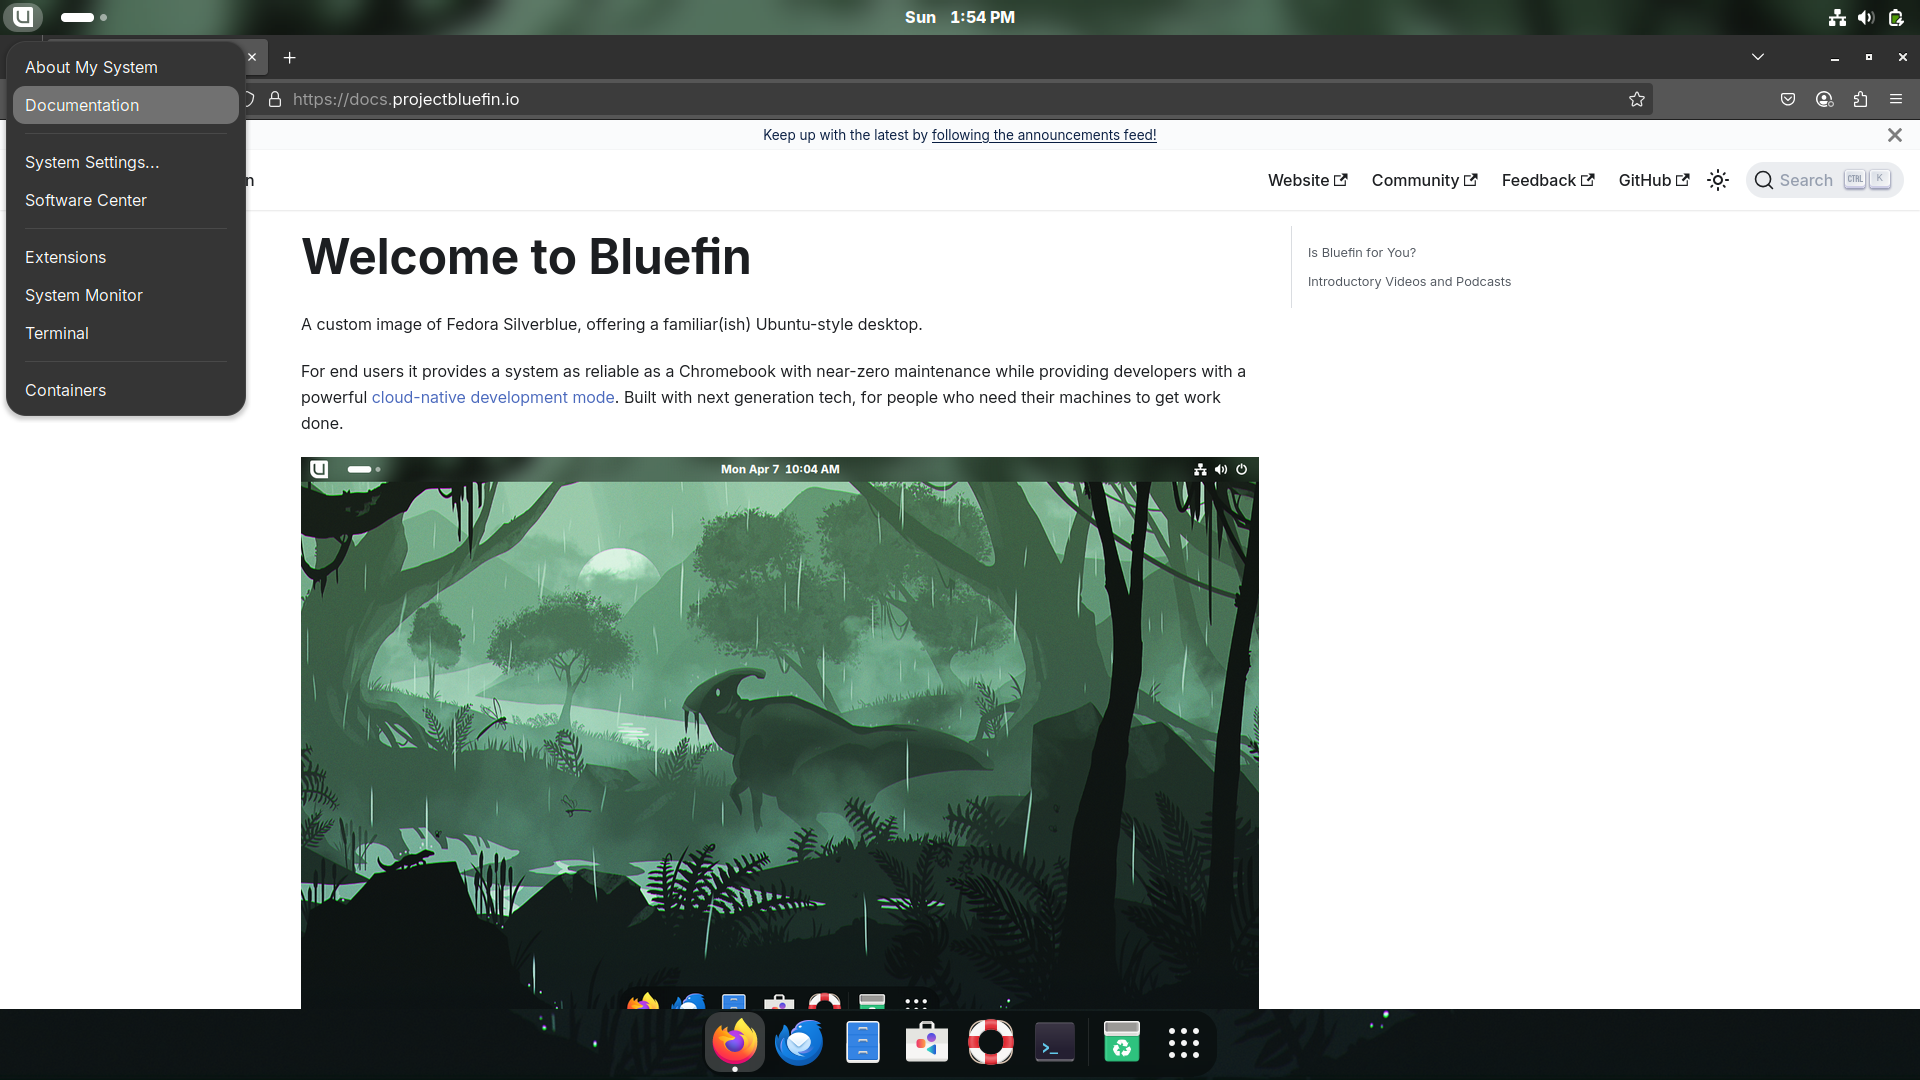Open the Firefox extensions puzzle icon
Viewport: 1920px width, 1080px height.
1860,99
